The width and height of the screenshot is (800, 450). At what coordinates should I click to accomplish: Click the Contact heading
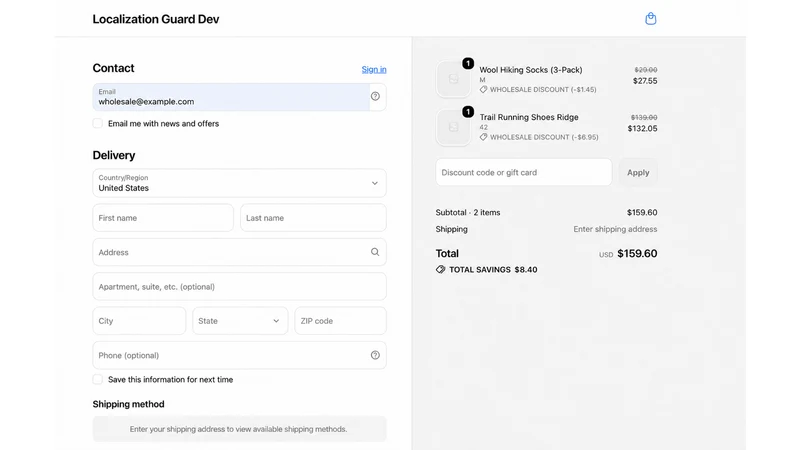point(113,68)
